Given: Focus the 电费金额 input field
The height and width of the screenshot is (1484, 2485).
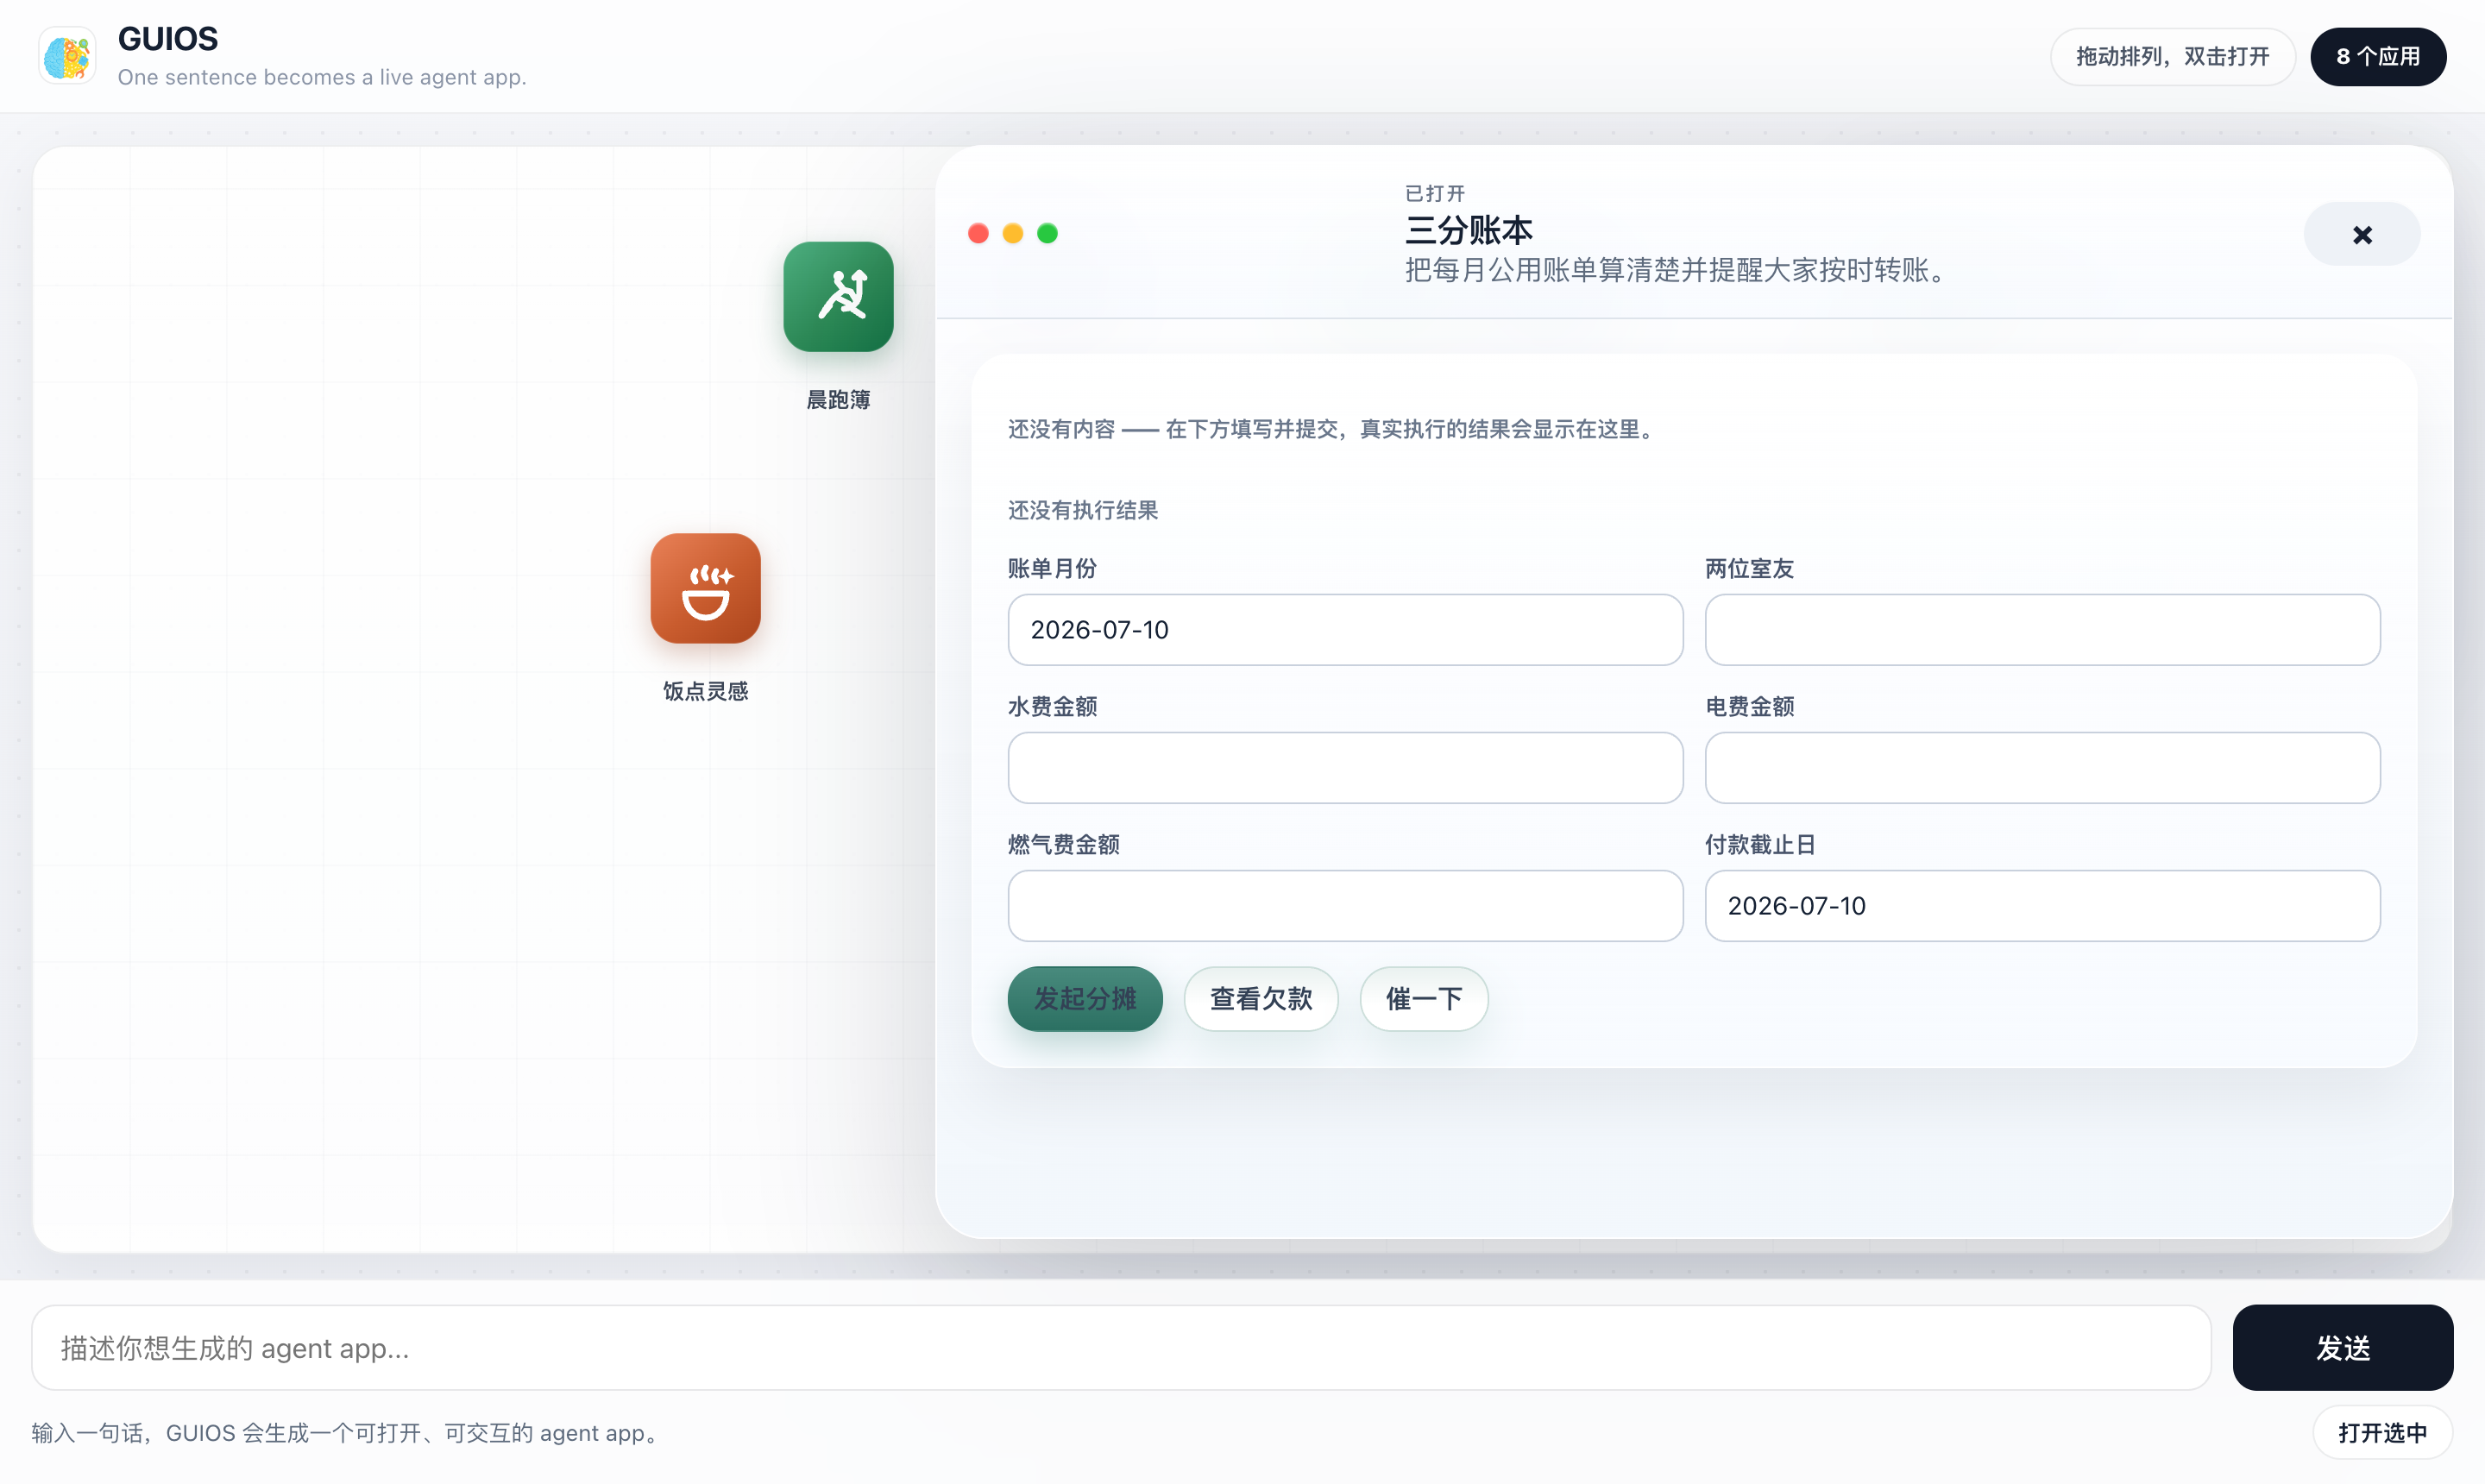Looking at the screenshot, I should pyautogui.click(x=2042, y=767).
